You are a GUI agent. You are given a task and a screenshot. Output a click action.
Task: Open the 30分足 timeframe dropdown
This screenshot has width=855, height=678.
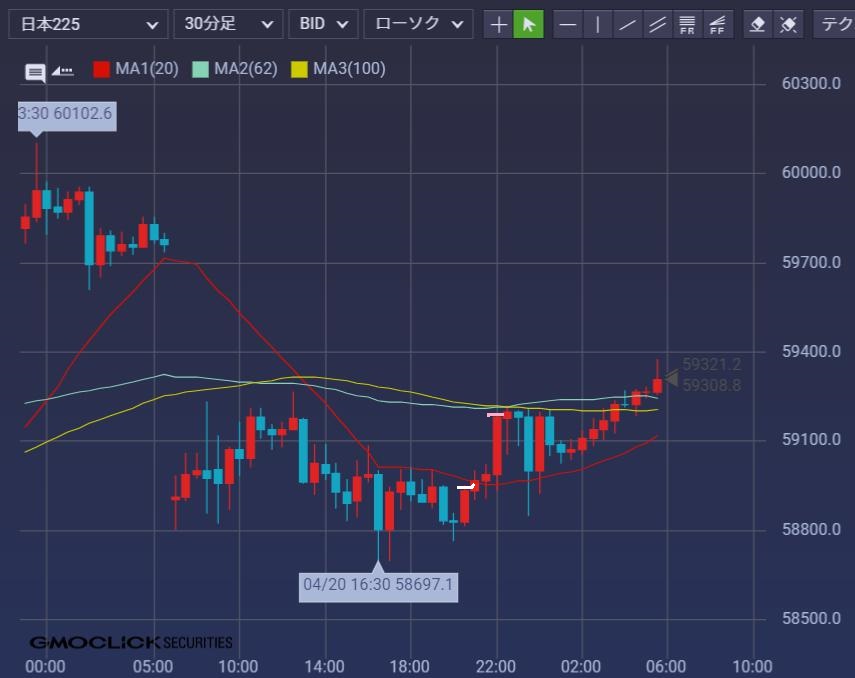[x=227, y=24]
